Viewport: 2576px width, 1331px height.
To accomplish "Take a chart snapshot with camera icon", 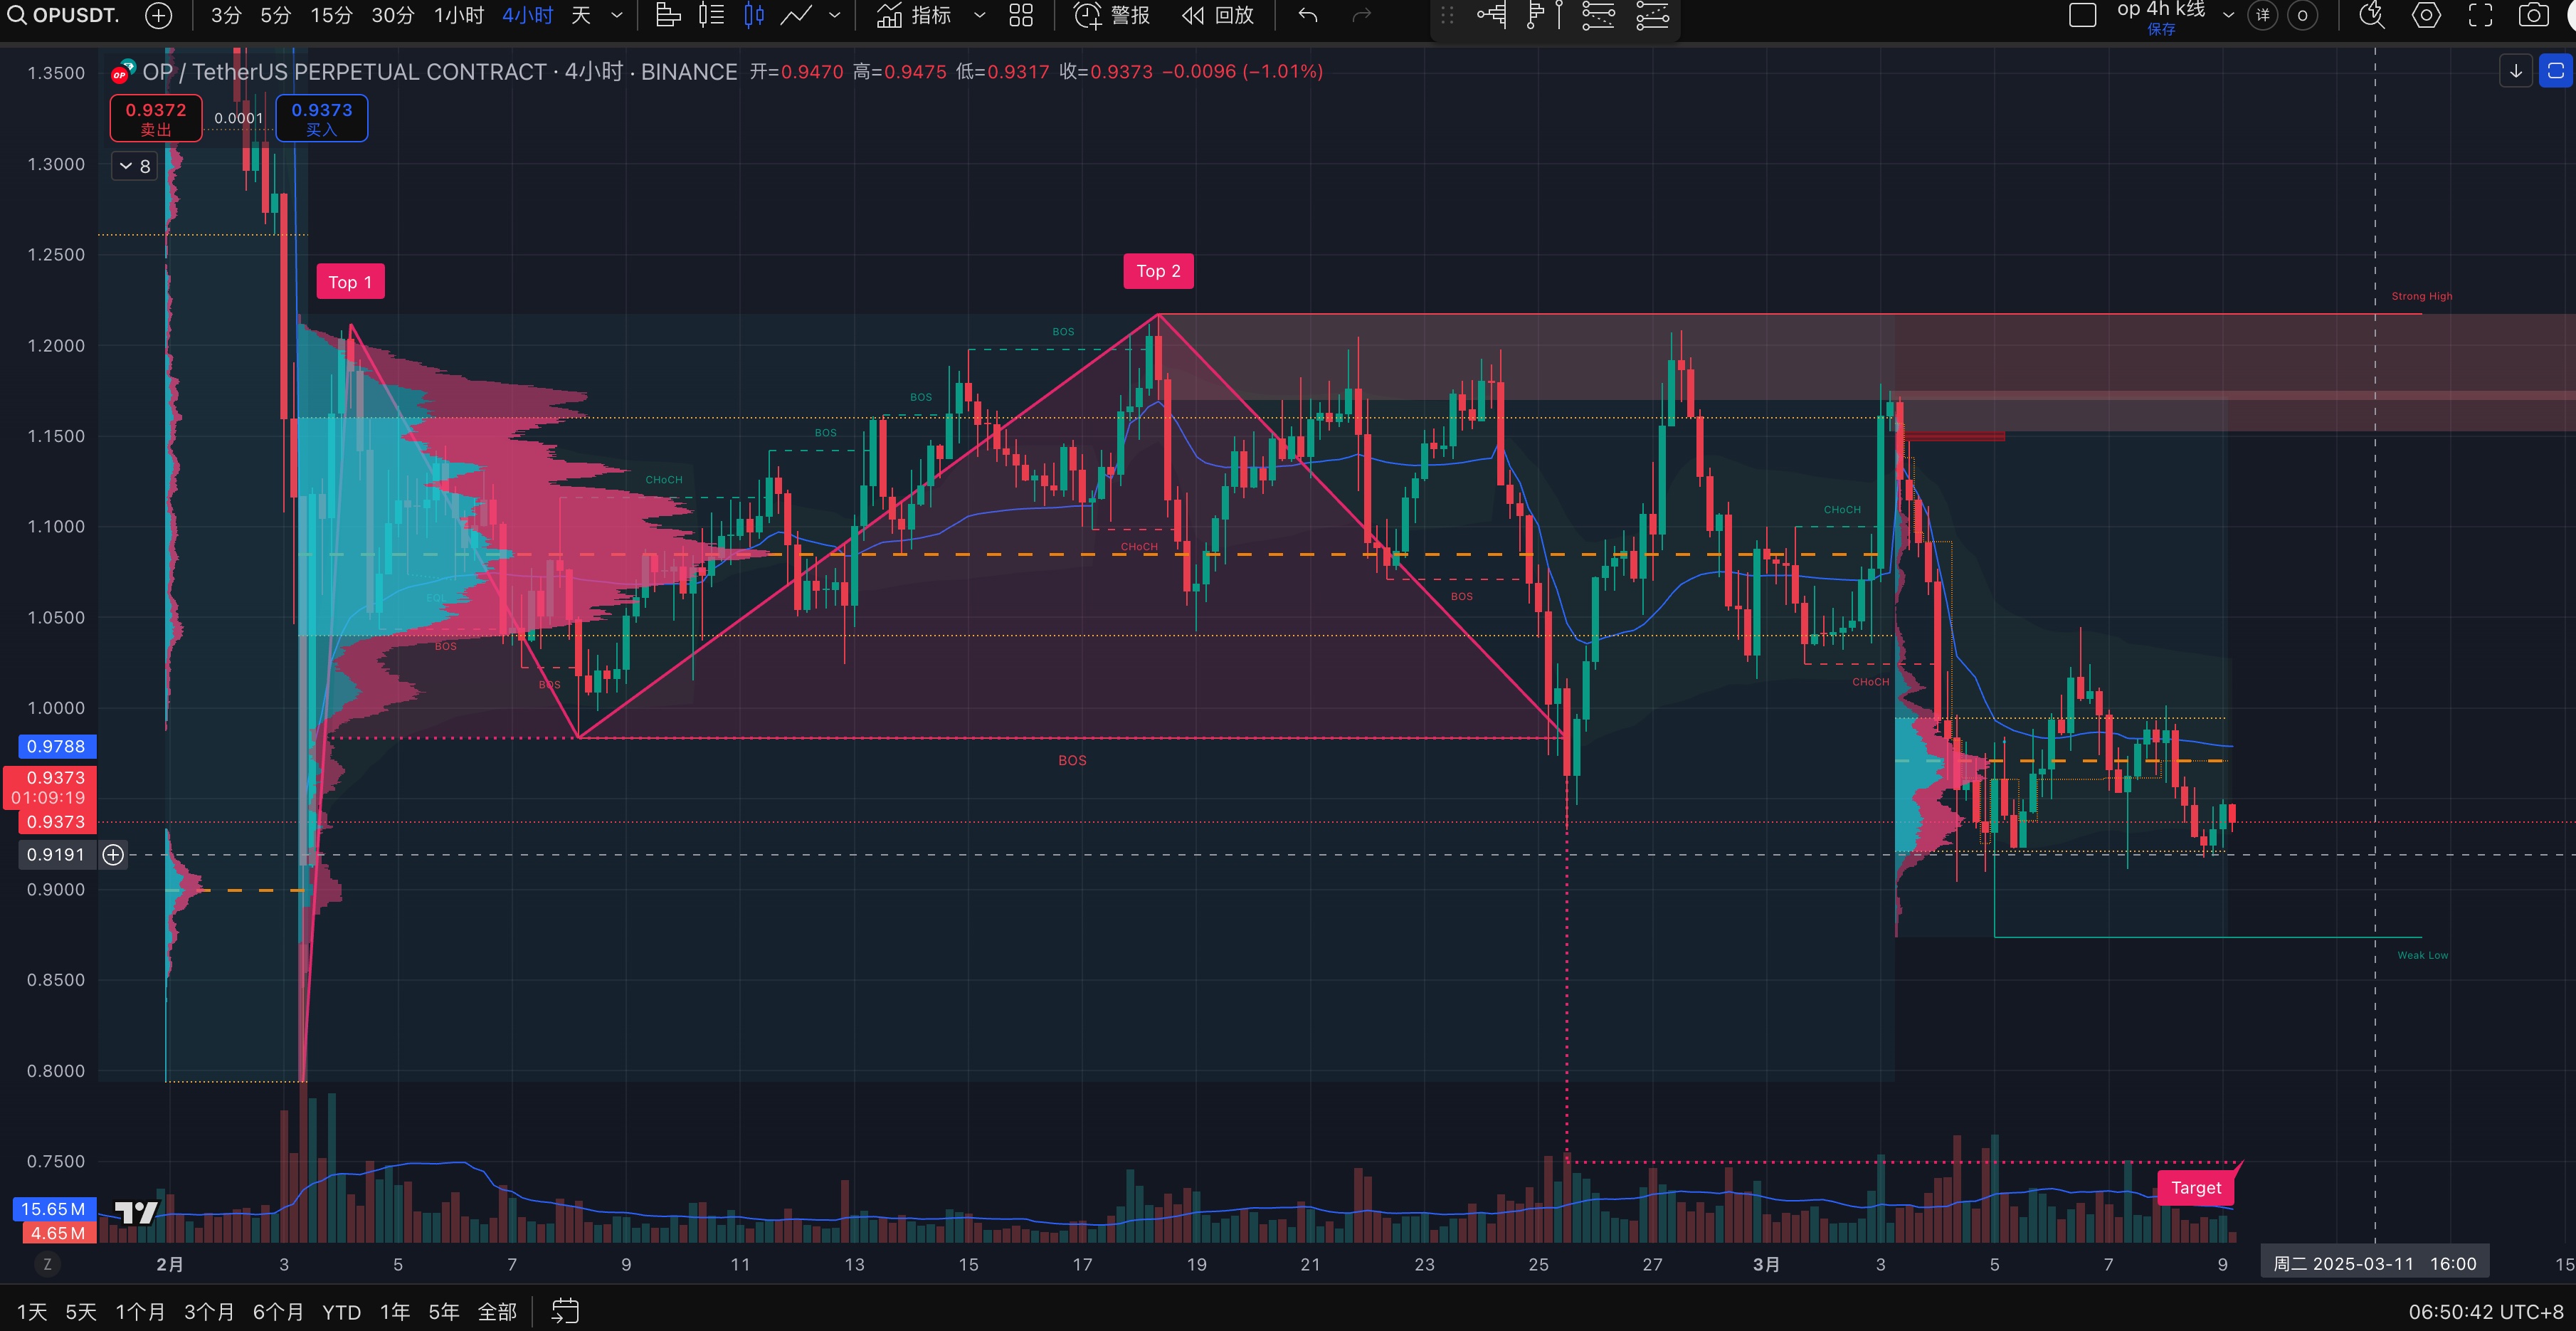I will click(2533, 15).
